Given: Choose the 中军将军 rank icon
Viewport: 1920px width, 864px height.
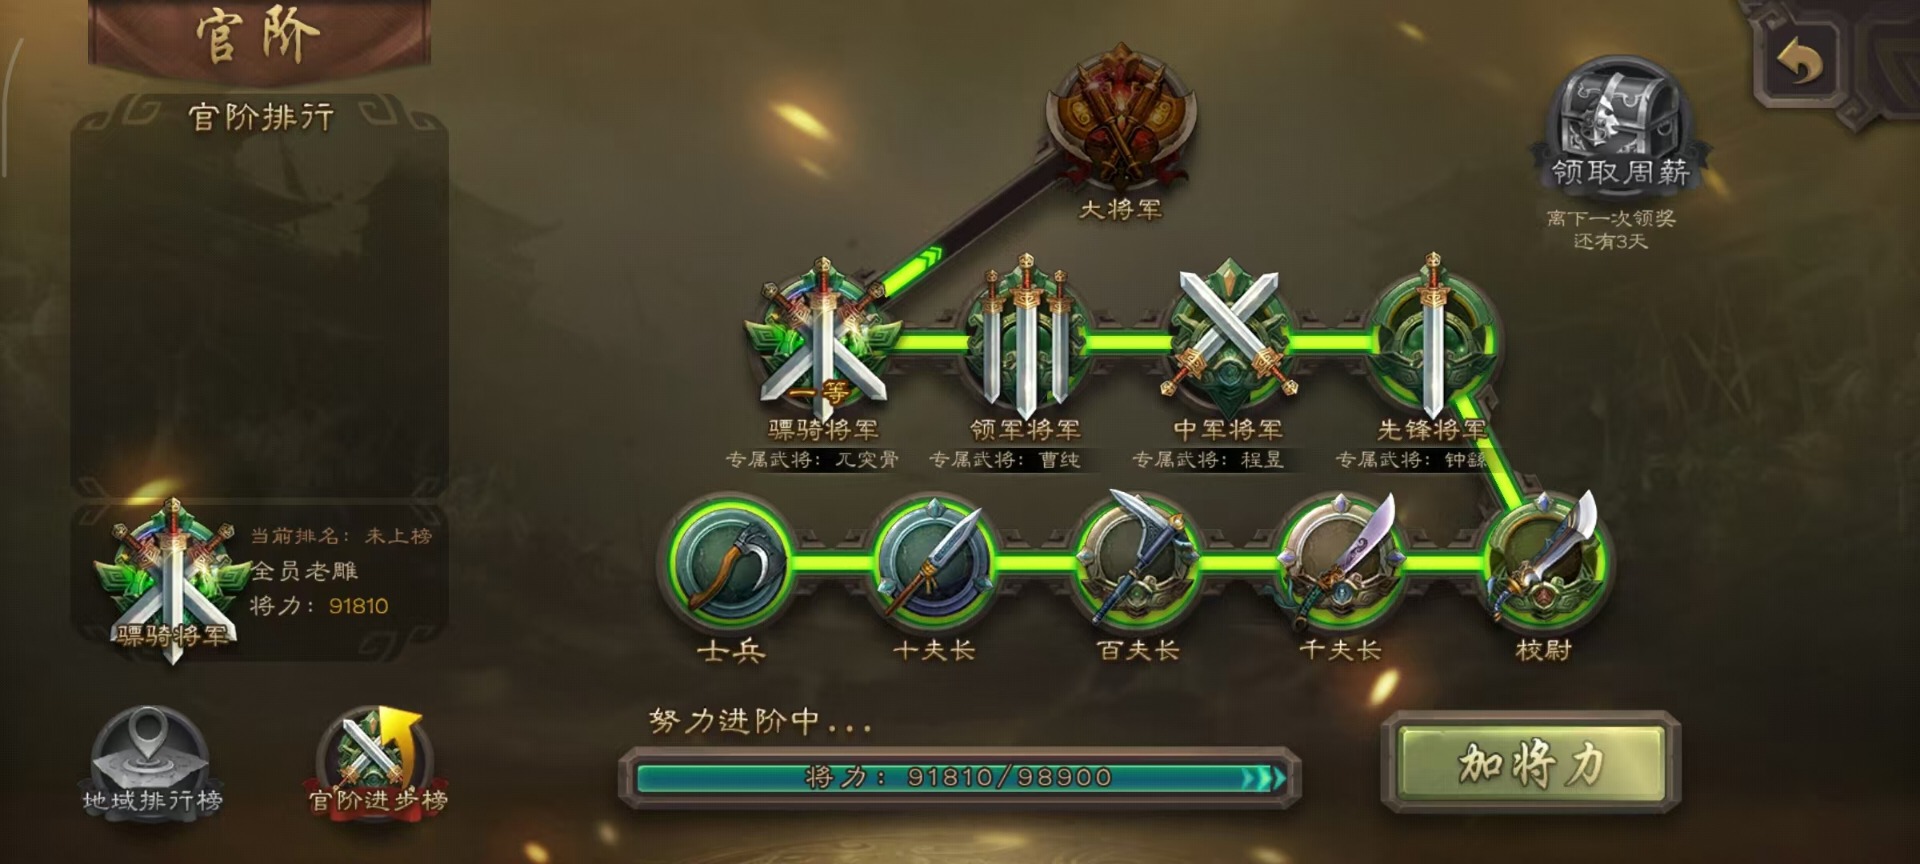Looking at the screenshot, I should [1228, 335].
